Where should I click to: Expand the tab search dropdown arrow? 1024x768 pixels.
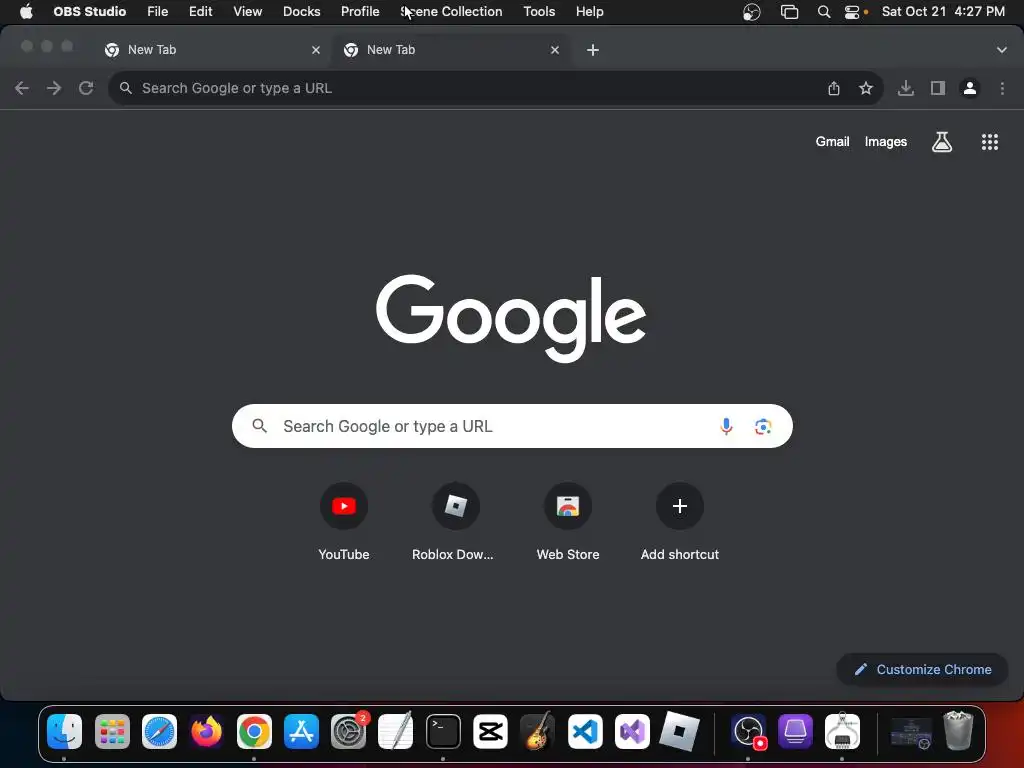click(x=1001, y=50)
